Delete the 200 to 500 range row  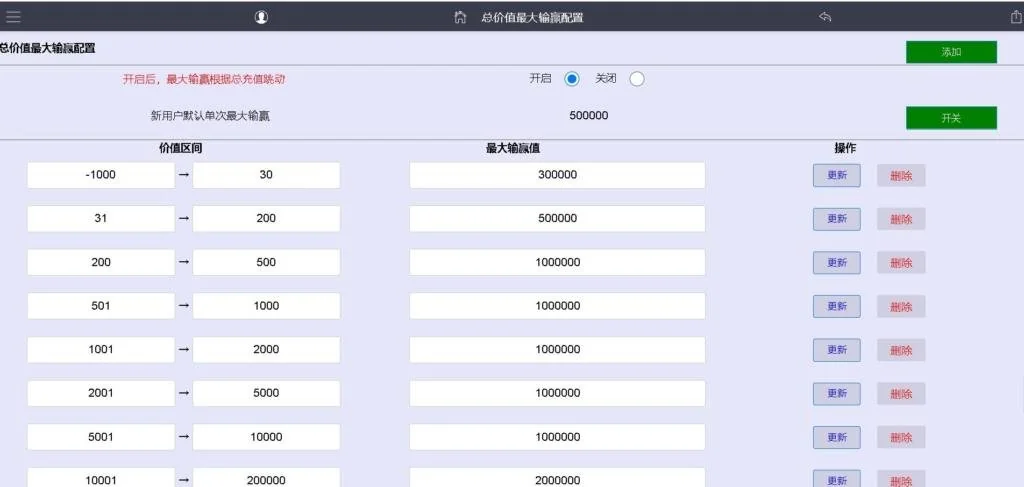(901, 263)
